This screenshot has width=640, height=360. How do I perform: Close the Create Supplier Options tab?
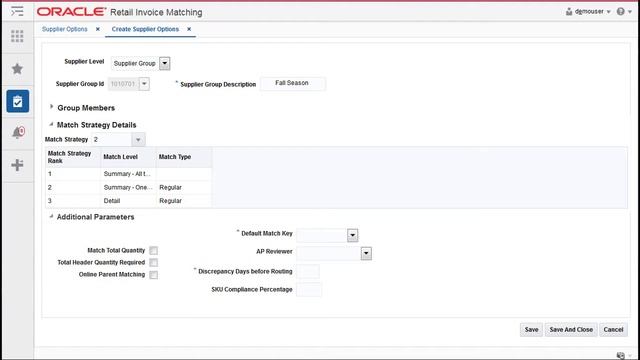[189, 29]
